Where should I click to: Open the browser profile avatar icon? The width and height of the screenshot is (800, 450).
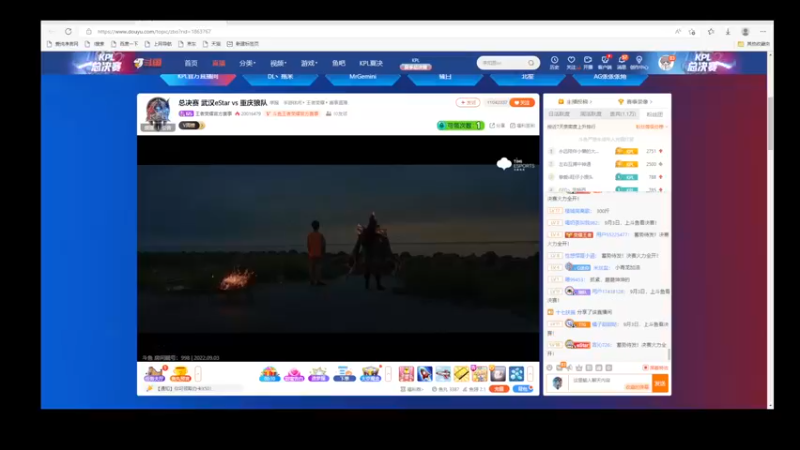point(745,32)
